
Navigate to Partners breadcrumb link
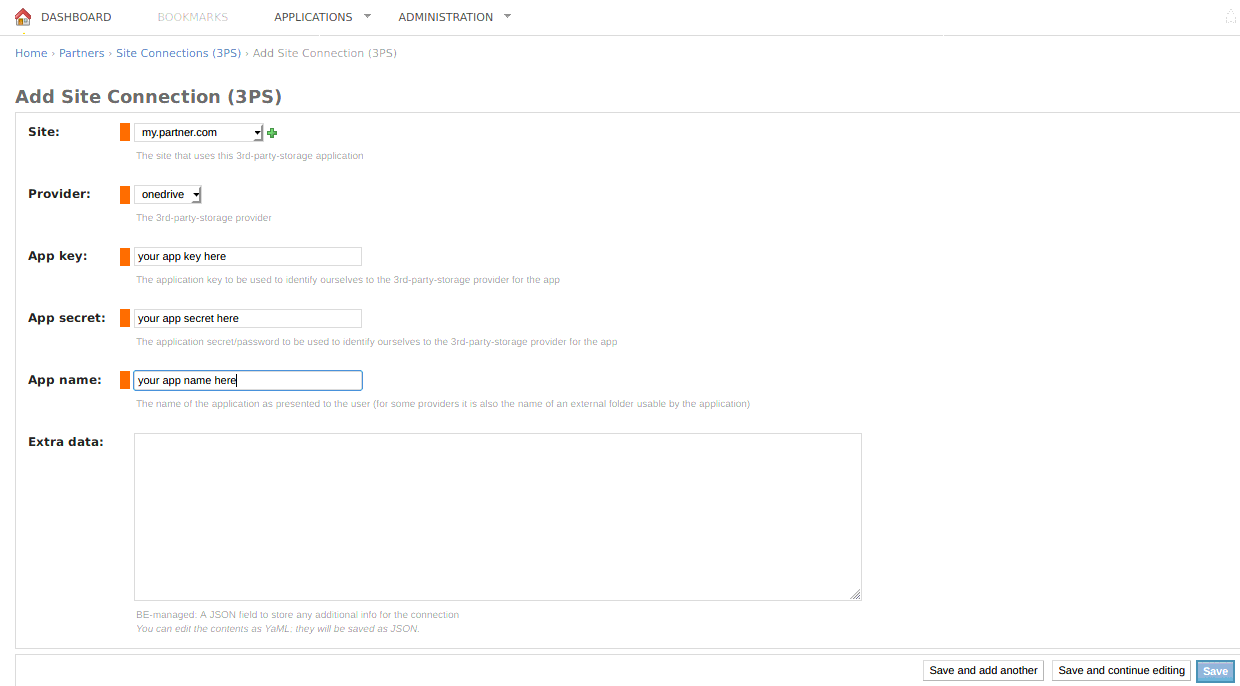click(82, 53)
